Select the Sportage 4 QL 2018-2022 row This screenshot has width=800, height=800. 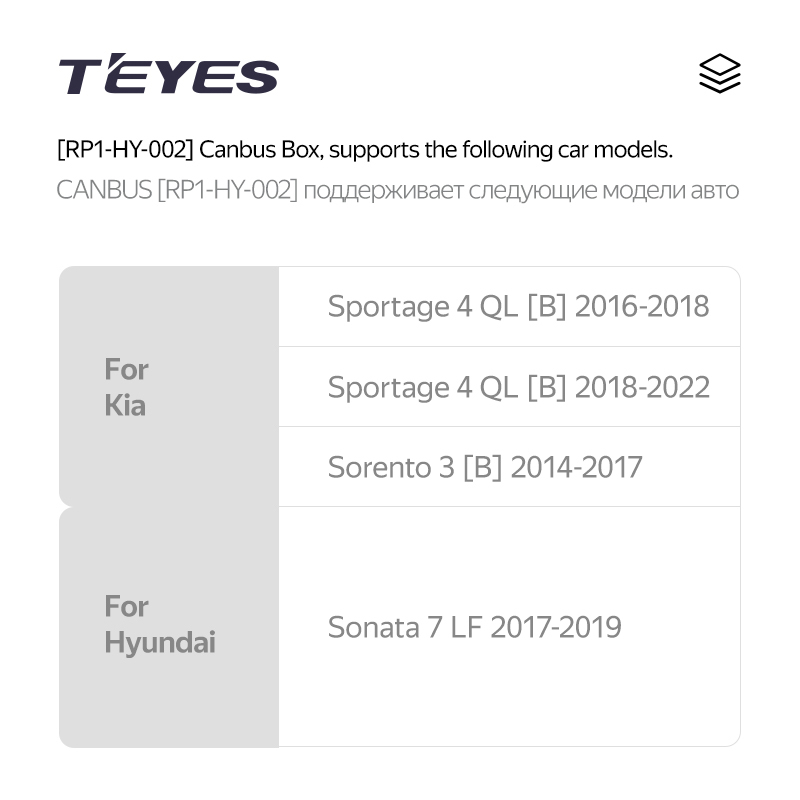[x=509, y=387]
